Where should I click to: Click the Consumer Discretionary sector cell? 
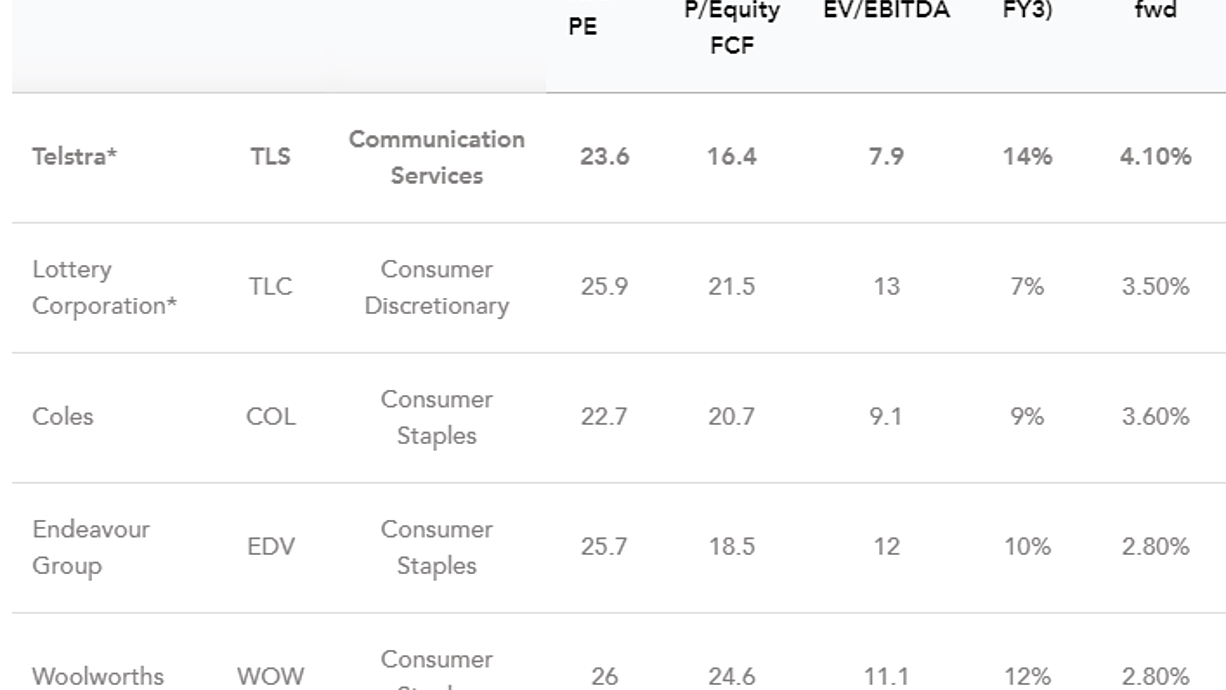(x=437, y=287)
